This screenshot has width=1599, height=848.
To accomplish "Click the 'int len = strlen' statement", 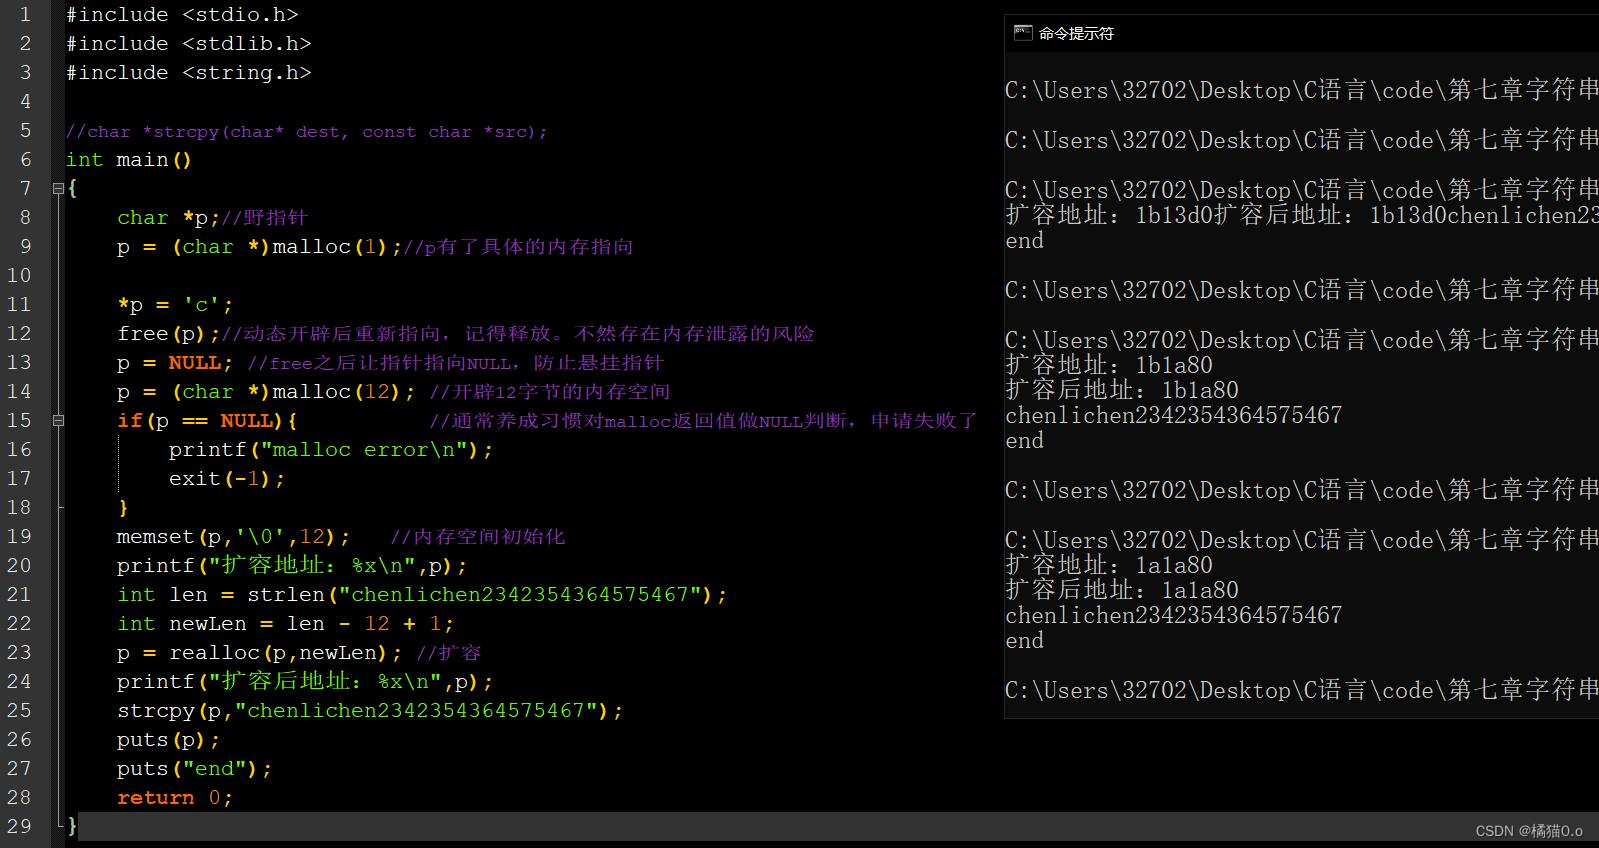I will (x=422, y=594).
